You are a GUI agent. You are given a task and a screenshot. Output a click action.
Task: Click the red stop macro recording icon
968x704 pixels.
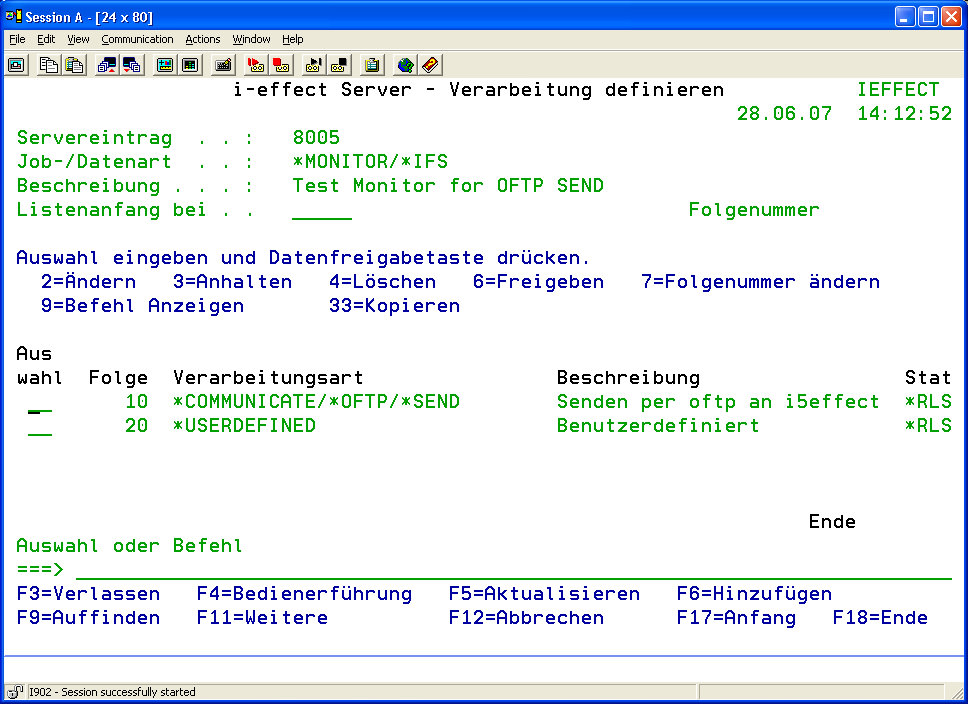click(x=281, y=65)
